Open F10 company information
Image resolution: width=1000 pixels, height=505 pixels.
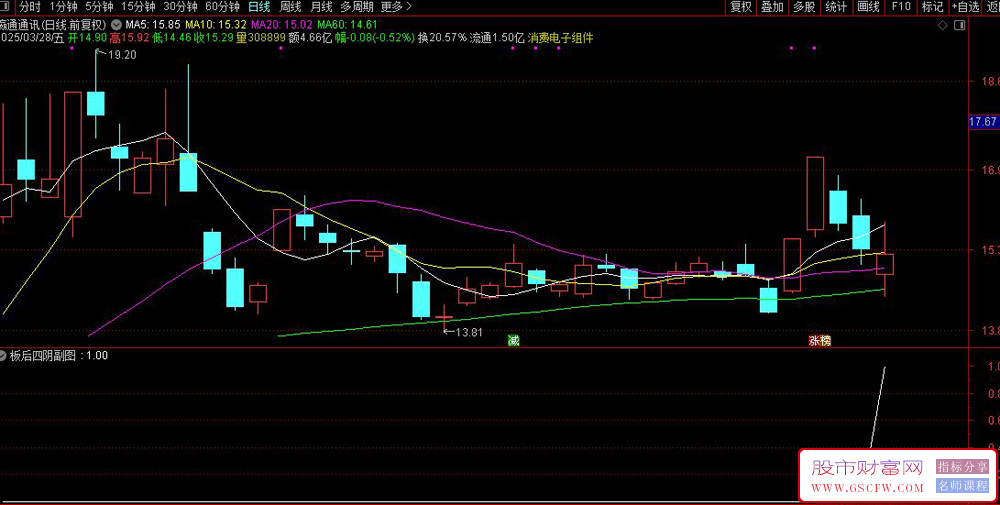click(901, 7)
